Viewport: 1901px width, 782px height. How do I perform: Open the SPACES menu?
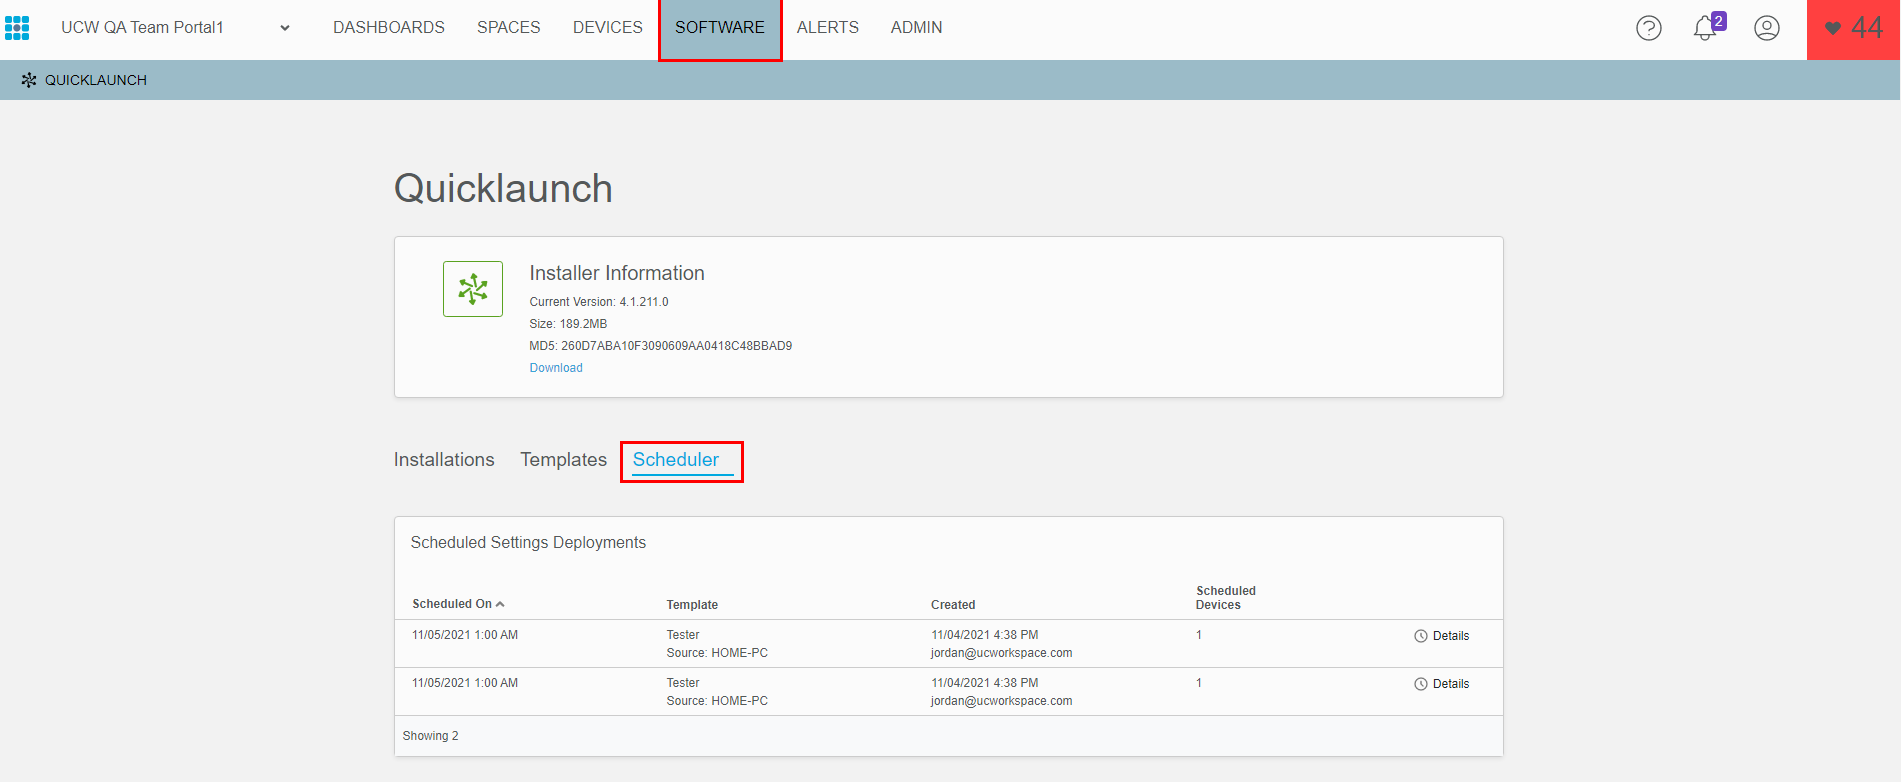click(x=509, y=28)
